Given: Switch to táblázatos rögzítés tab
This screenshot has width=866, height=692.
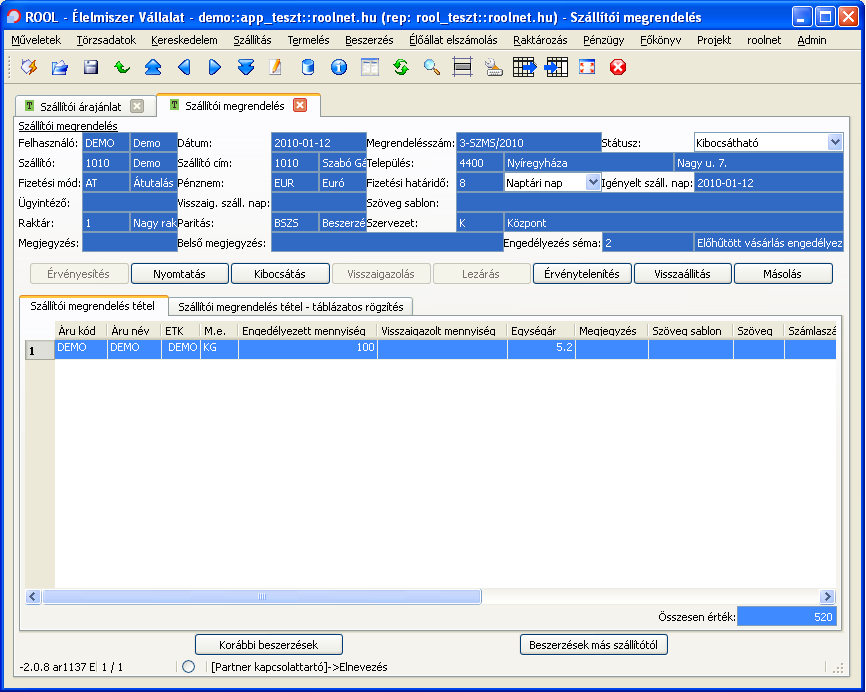Looking at the screenshot, I should coord(290,306).
